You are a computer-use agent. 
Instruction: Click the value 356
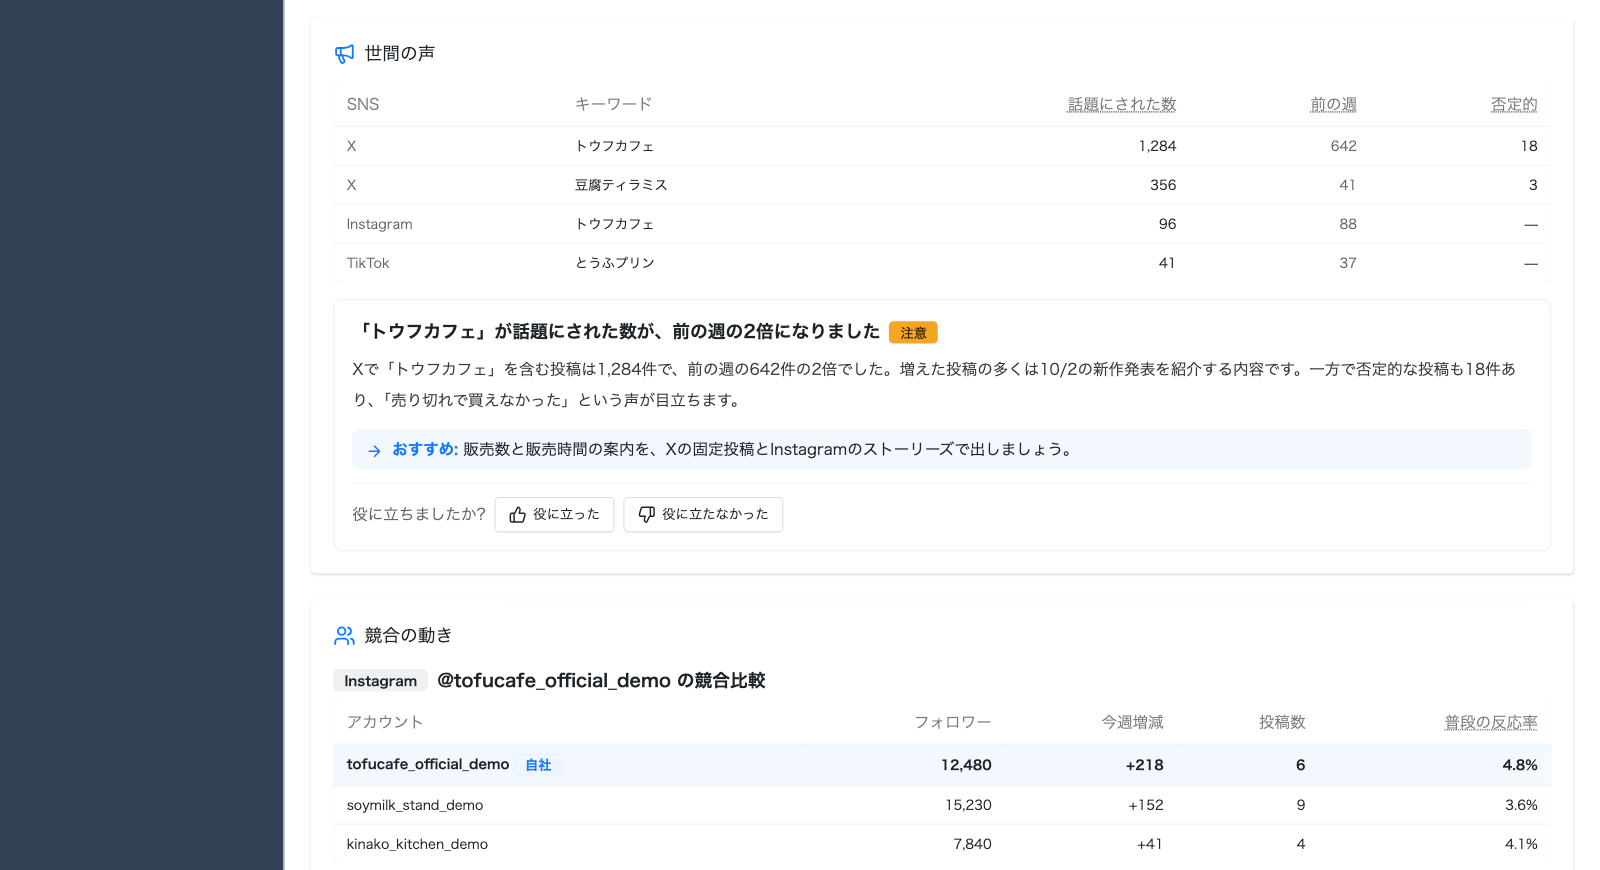click(1163, 185)
